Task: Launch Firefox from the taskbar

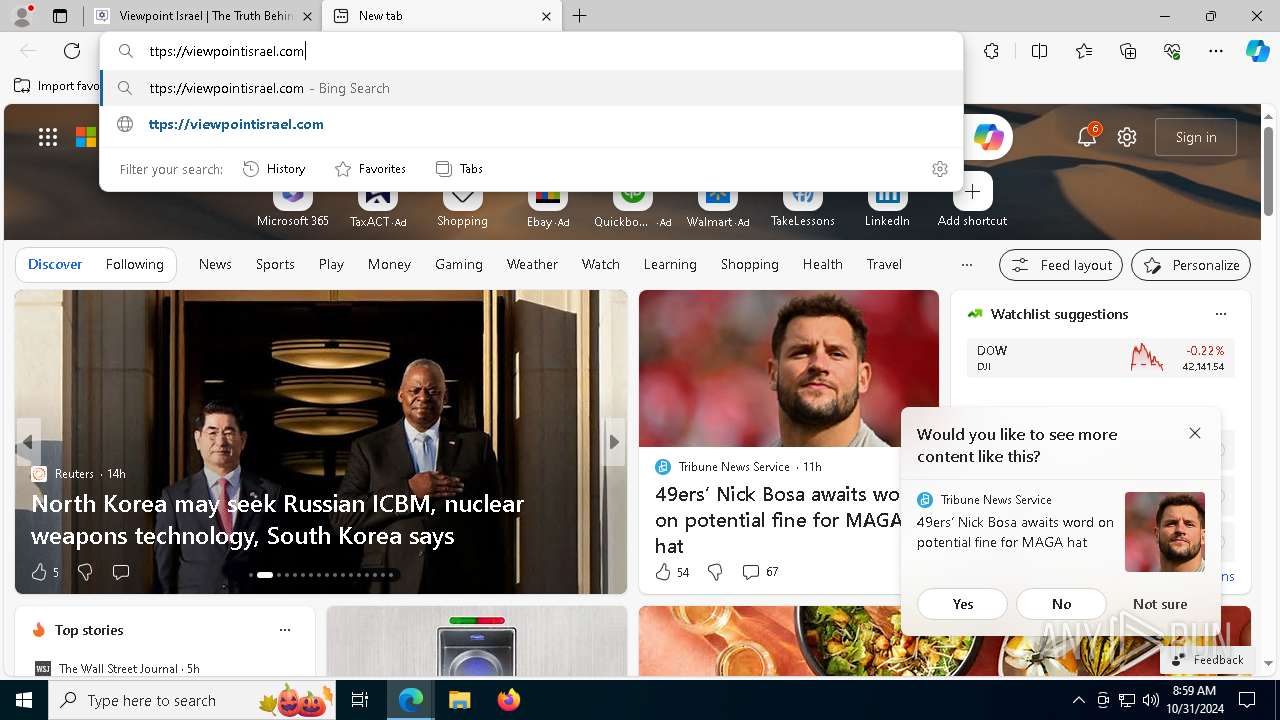Action: click(x=509, y=700)
